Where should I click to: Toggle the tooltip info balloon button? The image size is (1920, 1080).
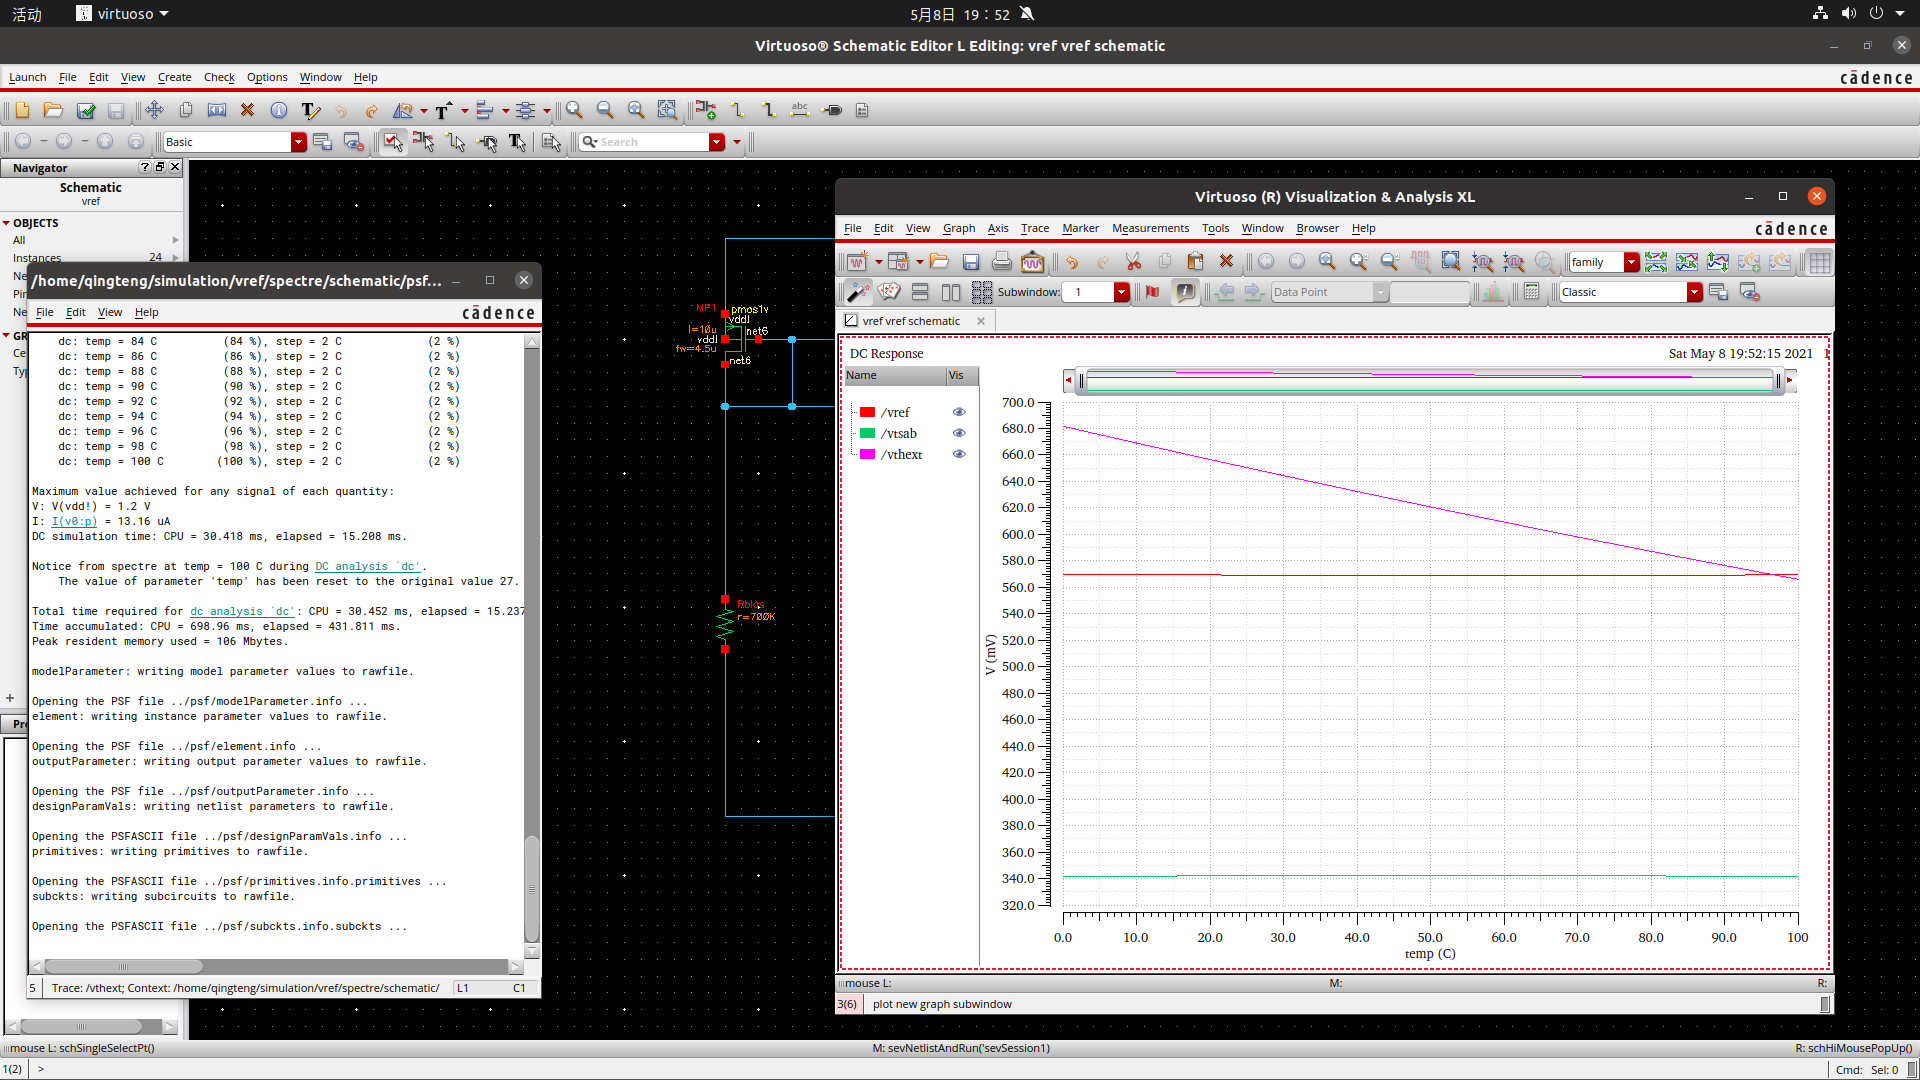[1186, 292]
